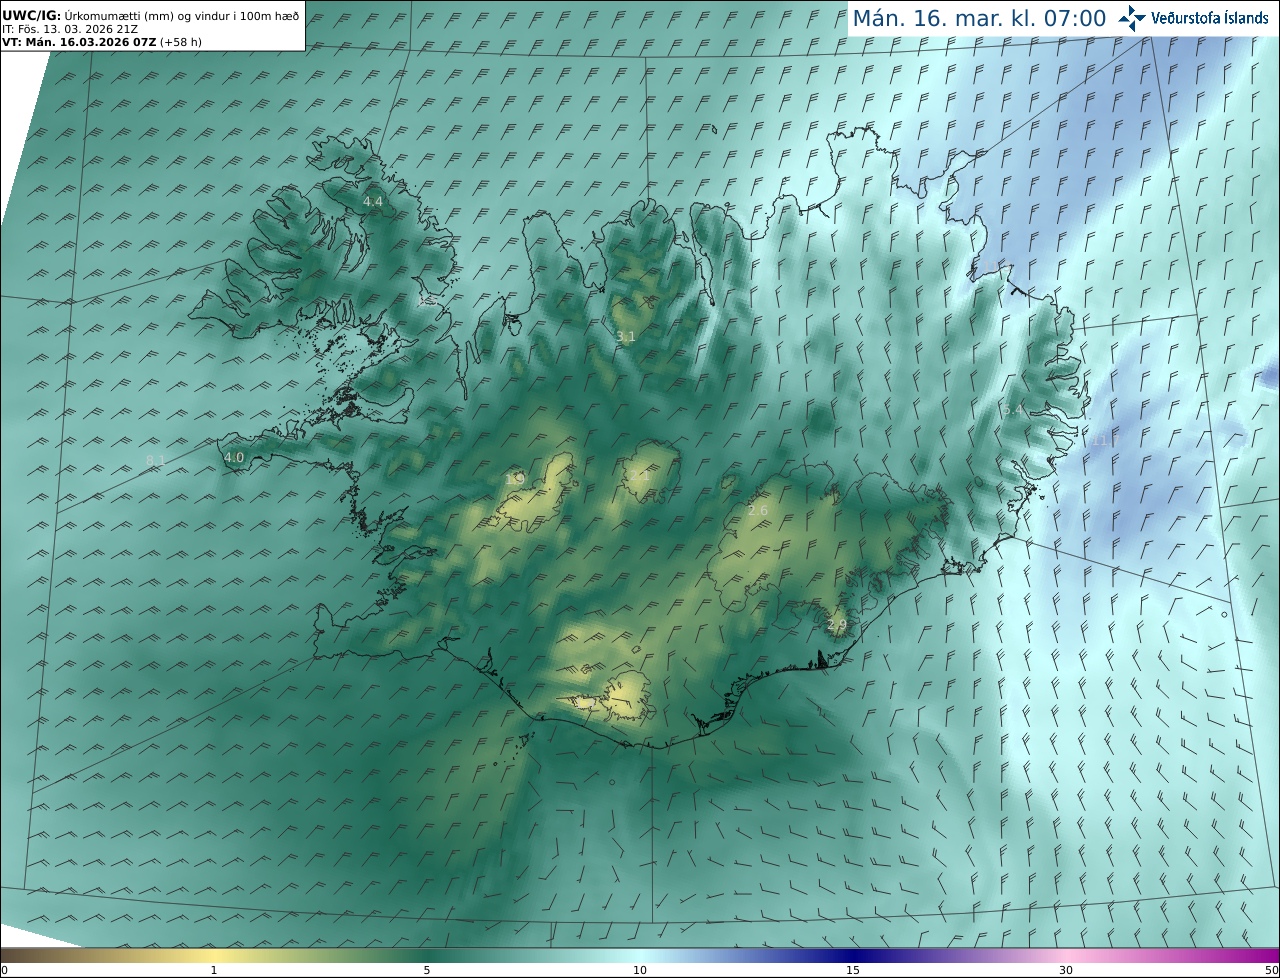Click the colorbar tick label 0

pos(4,970)
